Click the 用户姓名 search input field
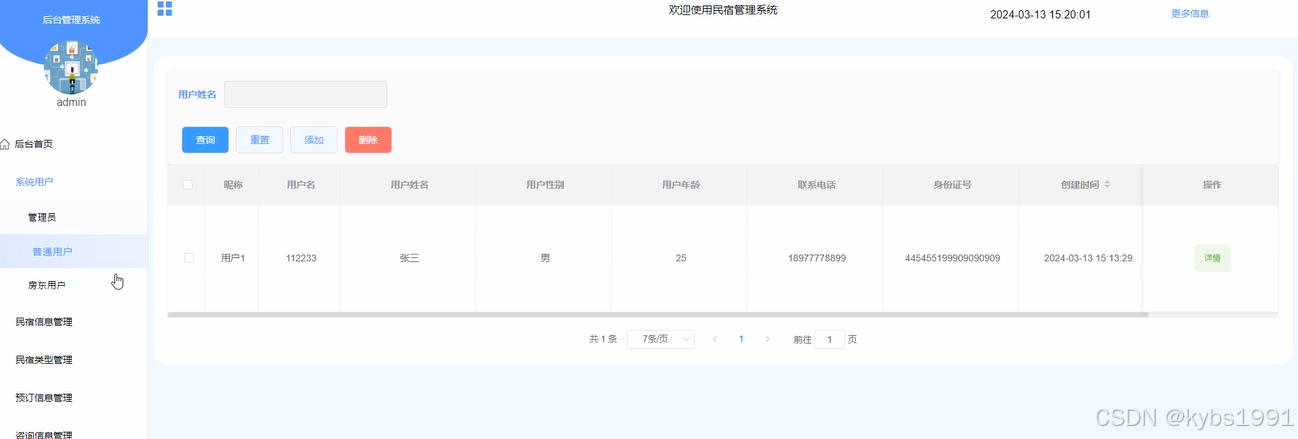 (x=305, y=94)
